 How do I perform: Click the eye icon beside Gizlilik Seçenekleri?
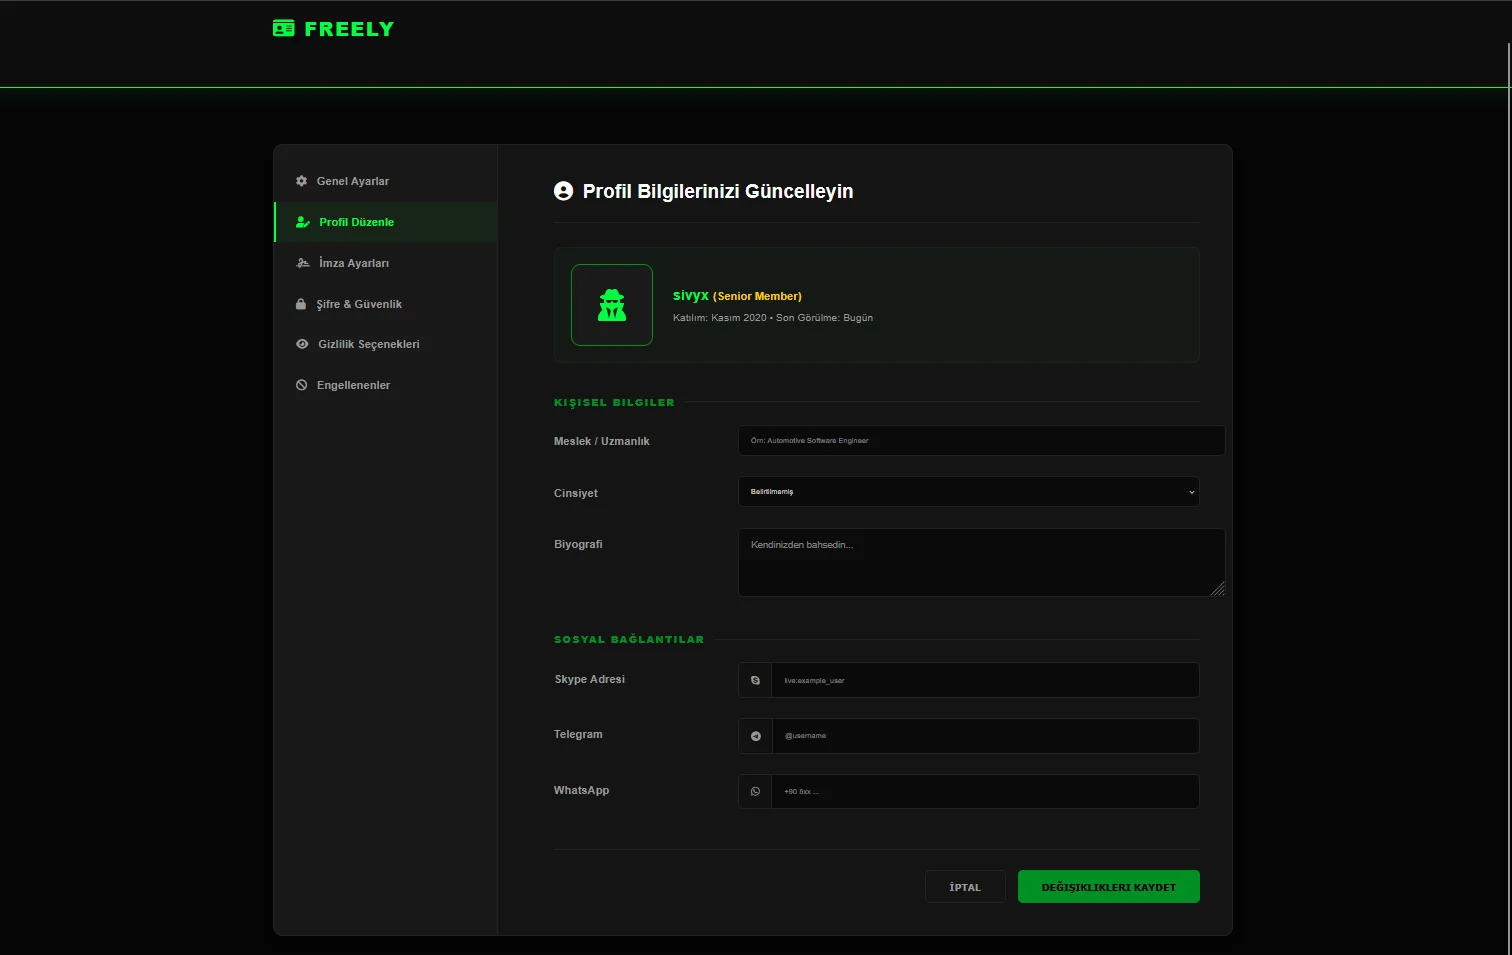click(302, 344)
